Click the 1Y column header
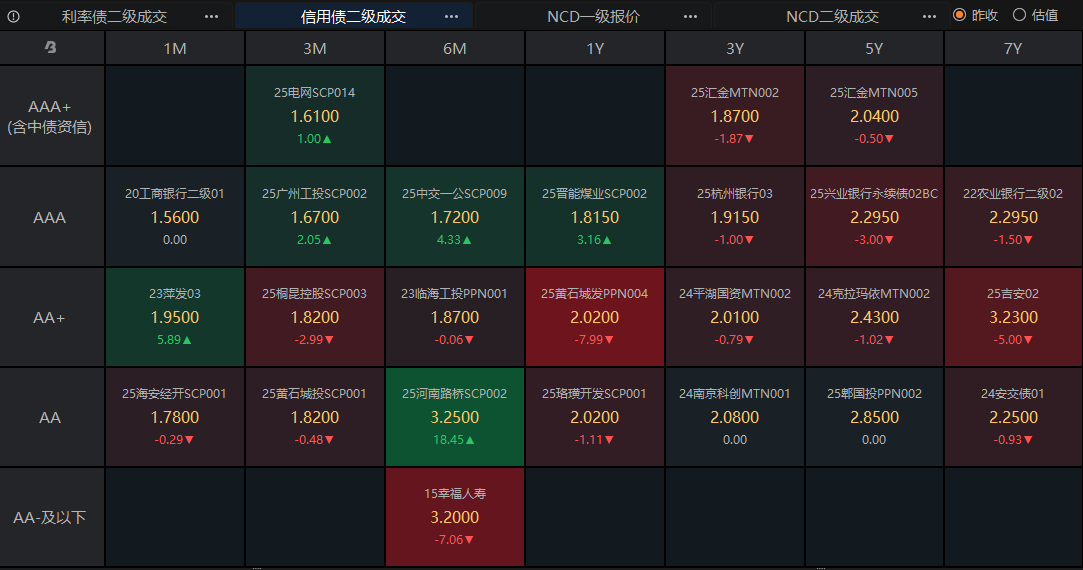Viewport: 1083px width, 570px height. click(x=595, y=48)
